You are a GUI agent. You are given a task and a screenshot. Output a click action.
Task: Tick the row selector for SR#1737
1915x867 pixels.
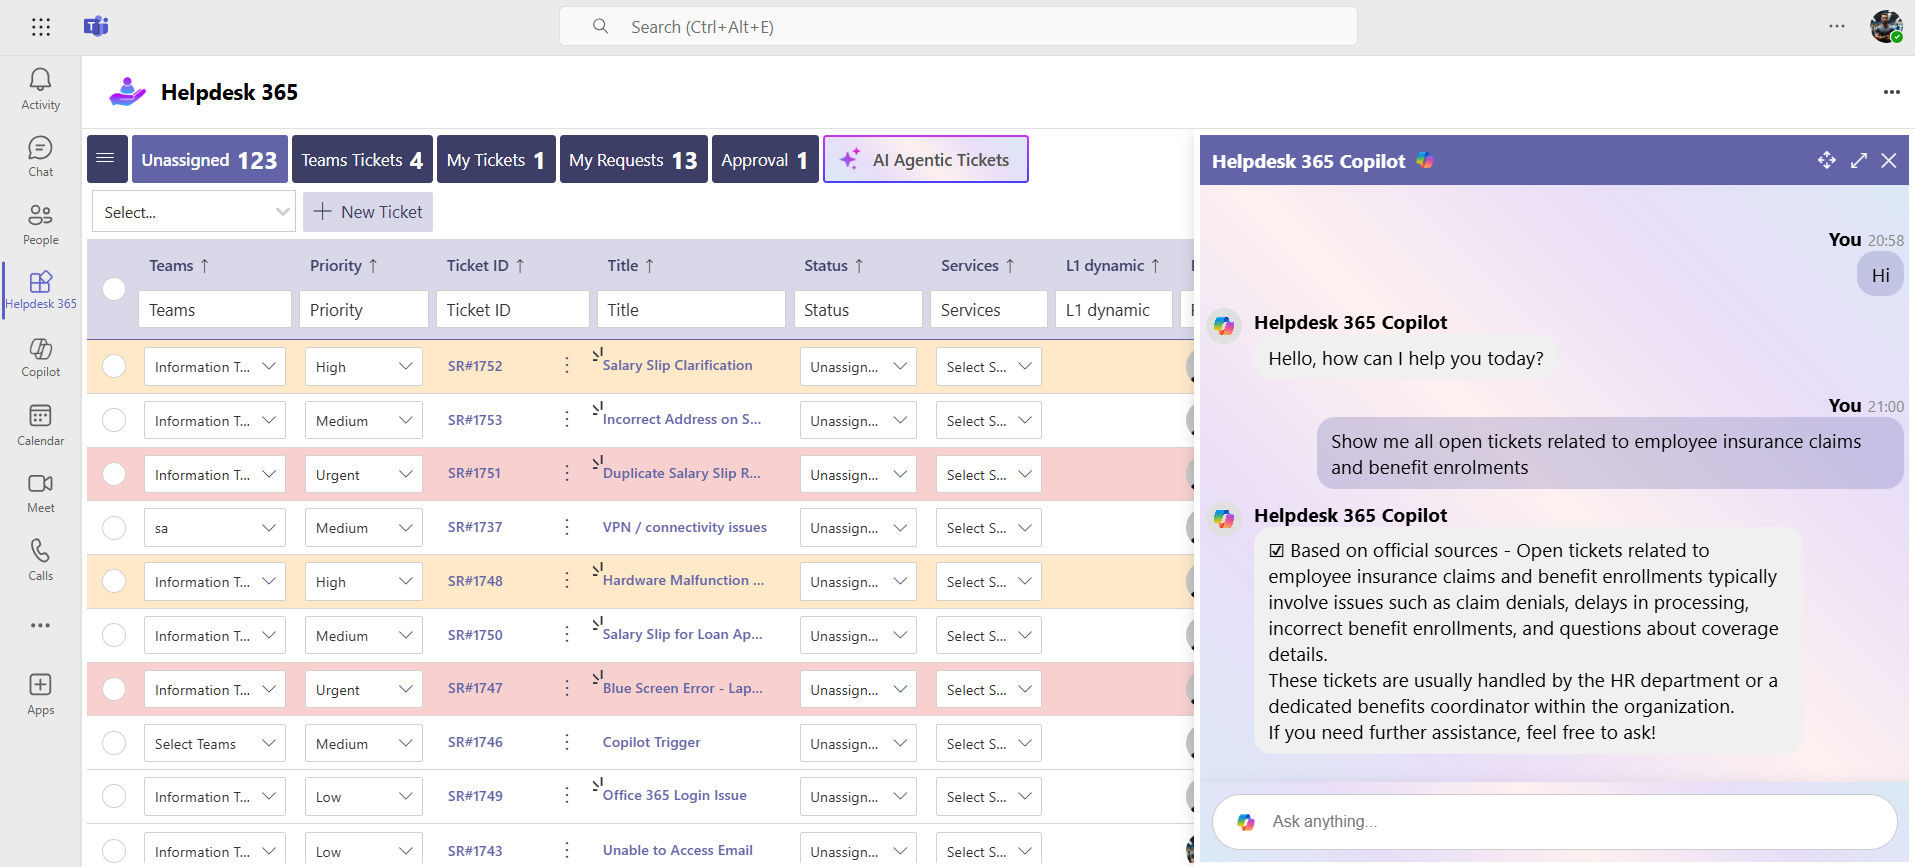(114, 527)
